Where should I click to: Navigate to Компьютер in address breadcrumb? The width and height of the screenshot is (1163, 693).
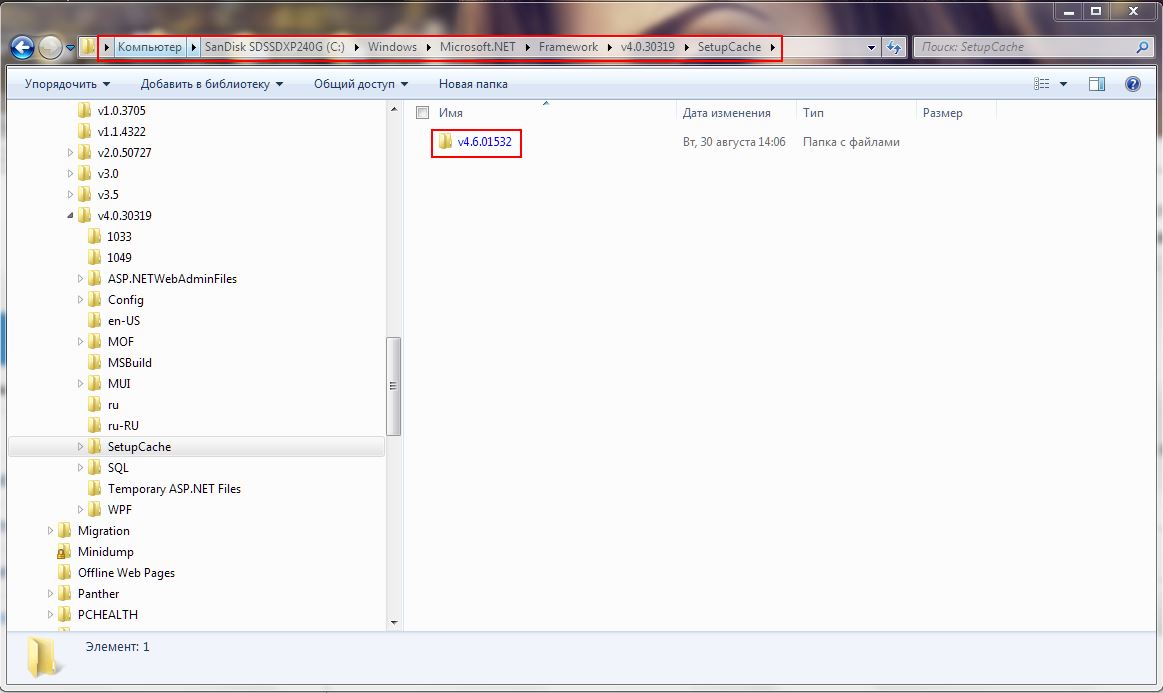click(x=150, y=47)
